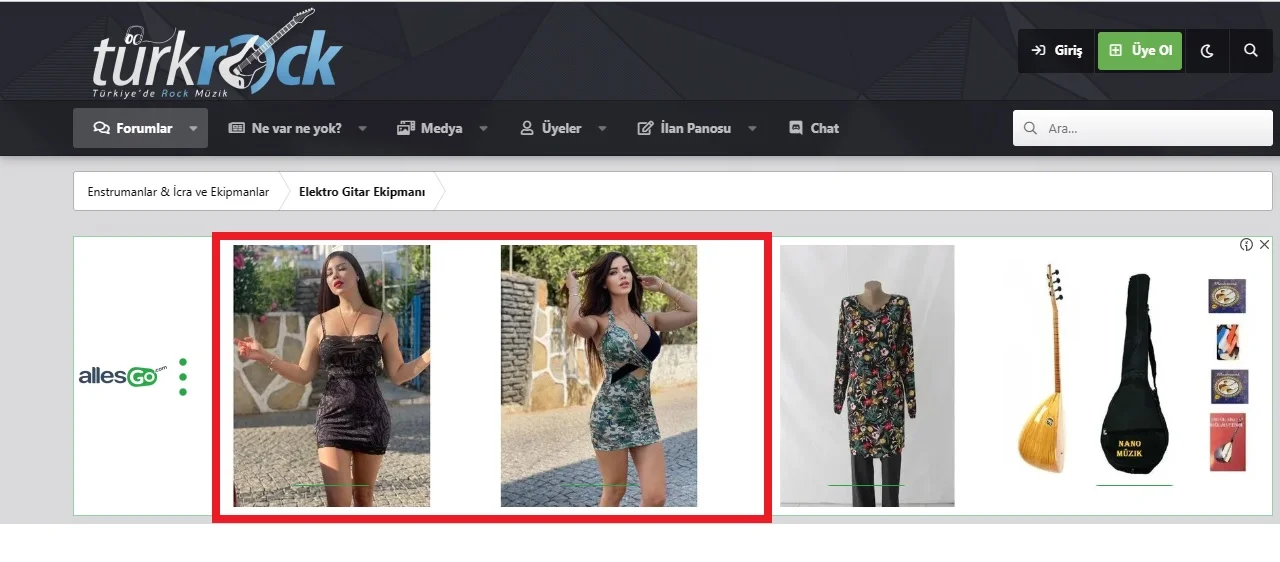This screenshot has height=562, width=1280.
Task: Open the Forumlar tab
Action: (133, 128)
